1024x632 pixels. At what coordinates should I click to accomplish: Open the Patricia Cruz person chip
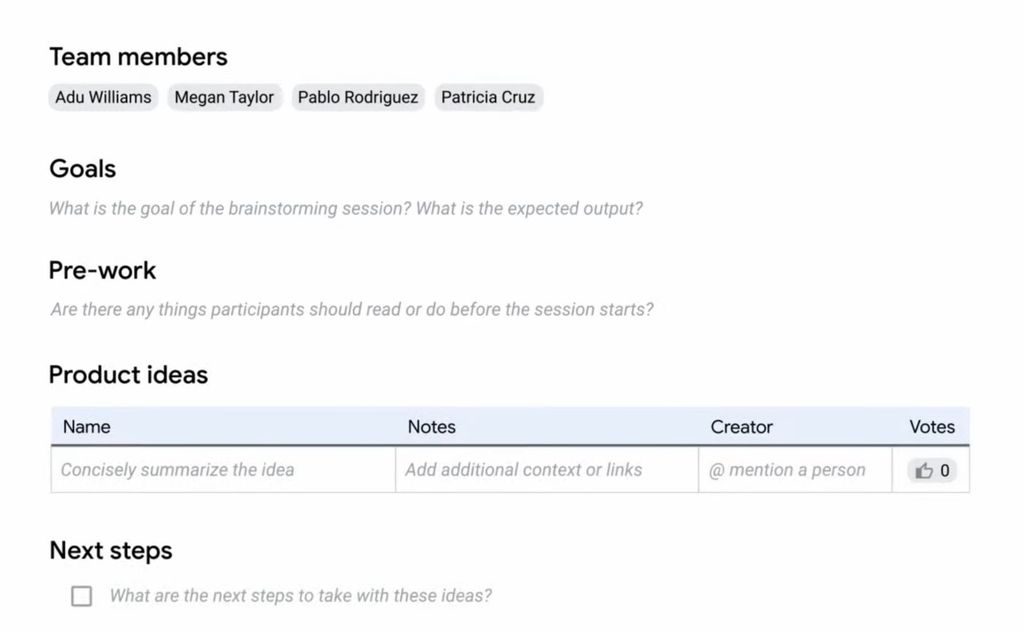(x=488, y=97)
